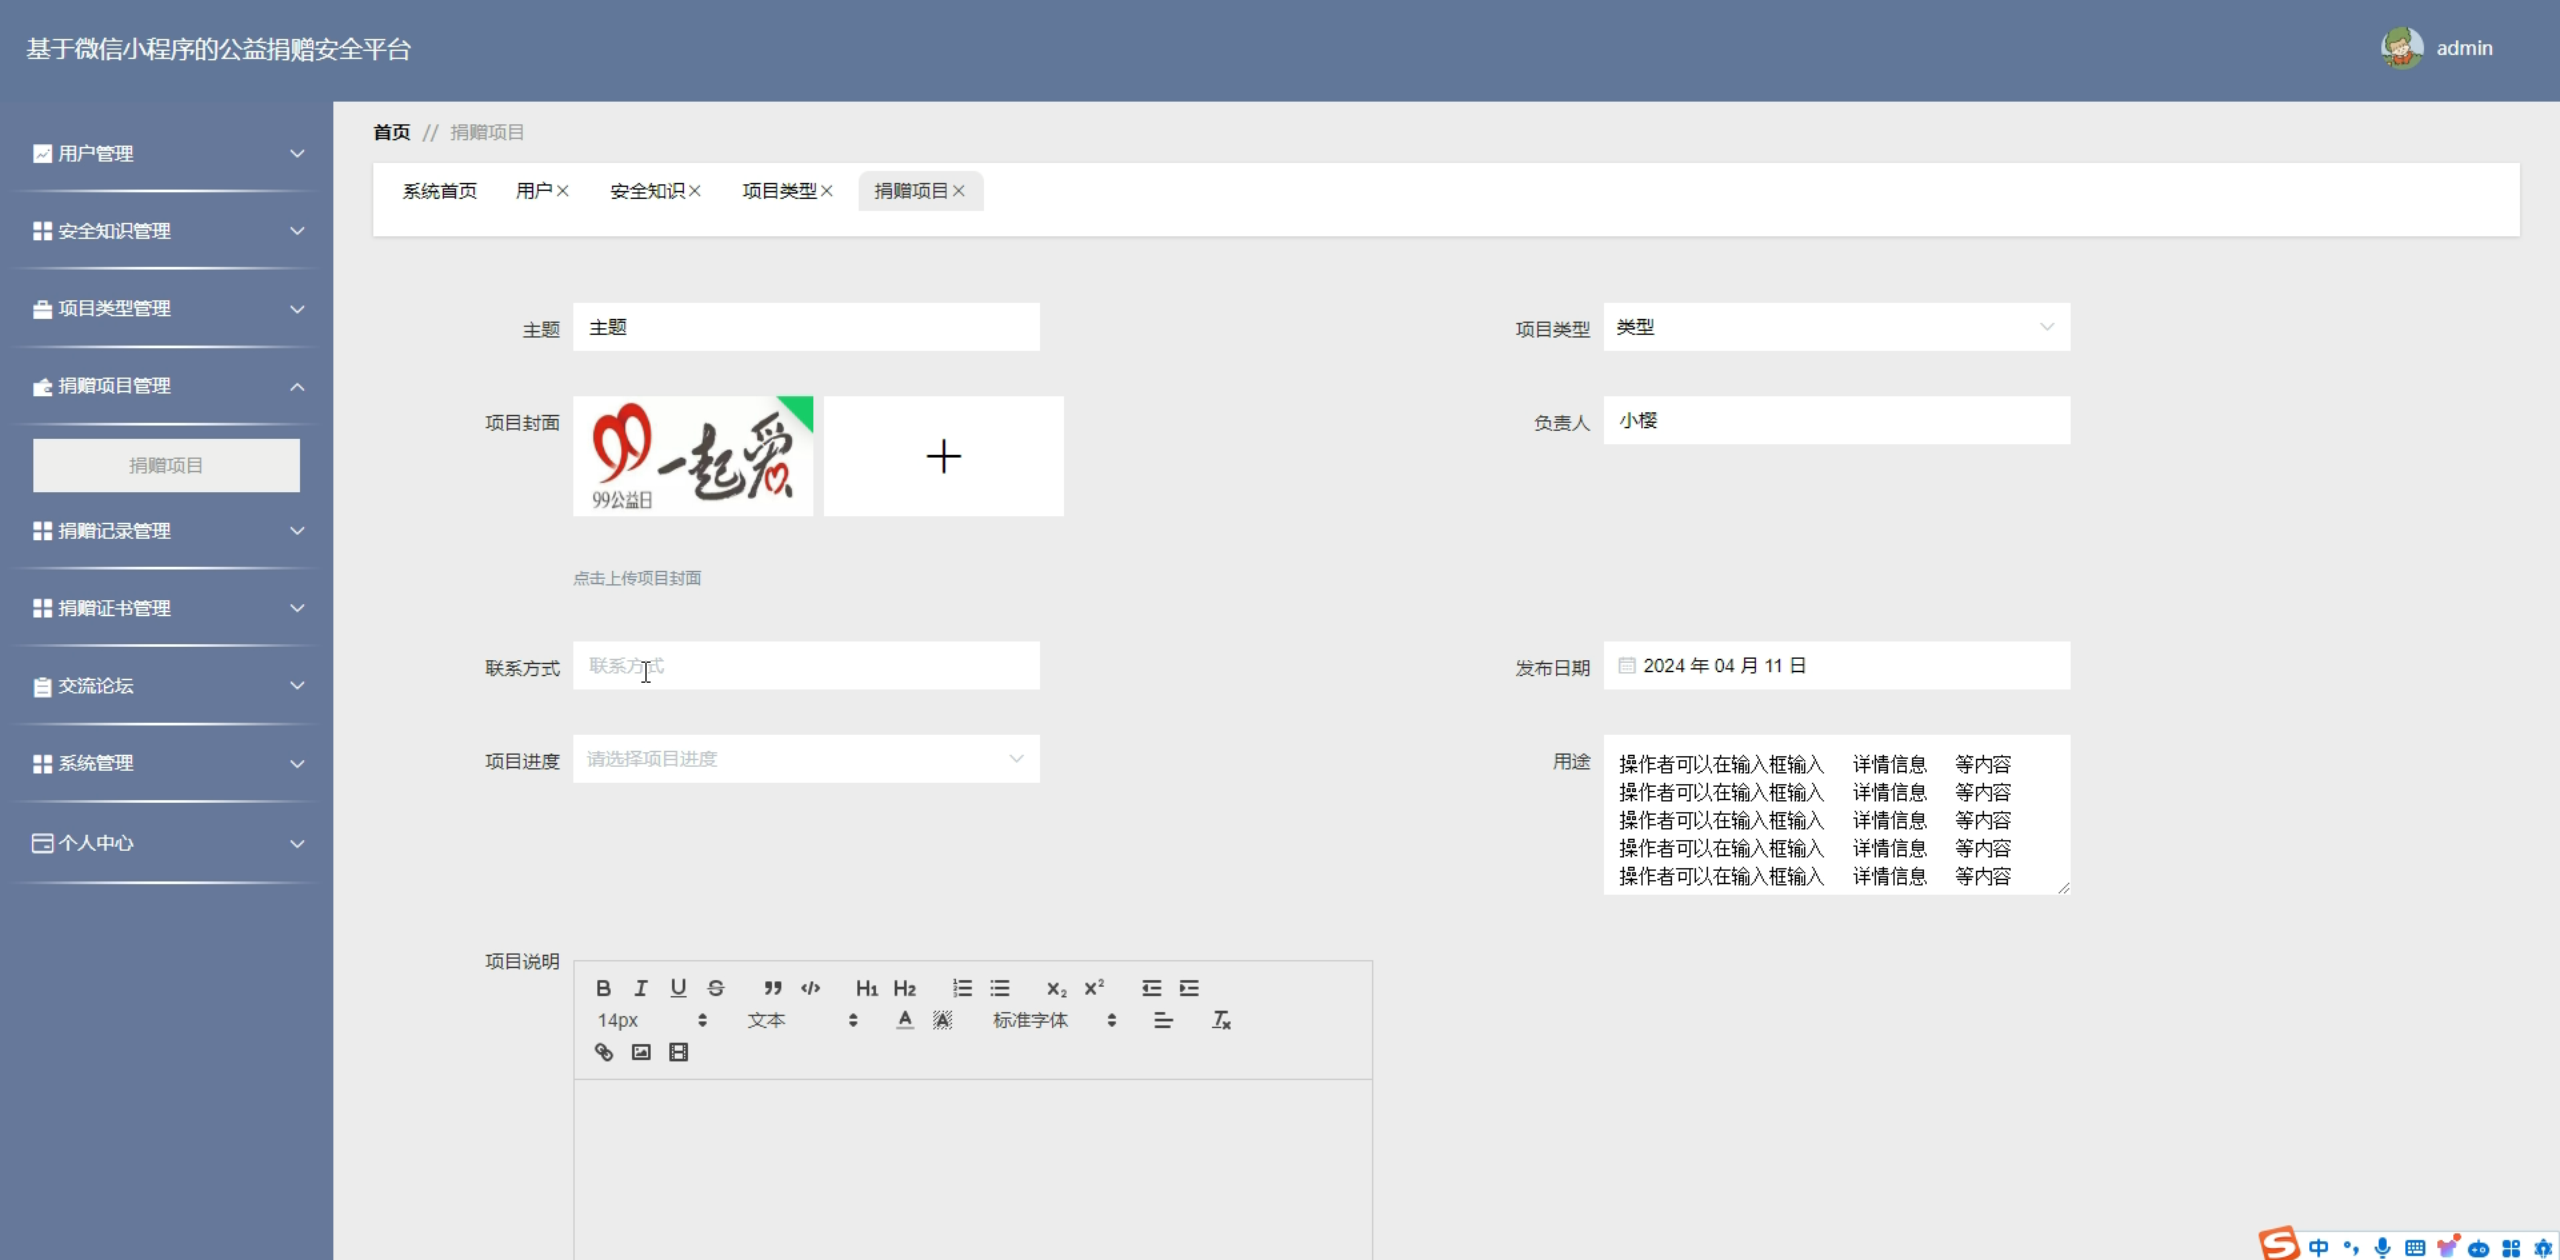Insert a blockquote in editor
Screen dimensions: 2560x1260
click(x=773, y=988)
